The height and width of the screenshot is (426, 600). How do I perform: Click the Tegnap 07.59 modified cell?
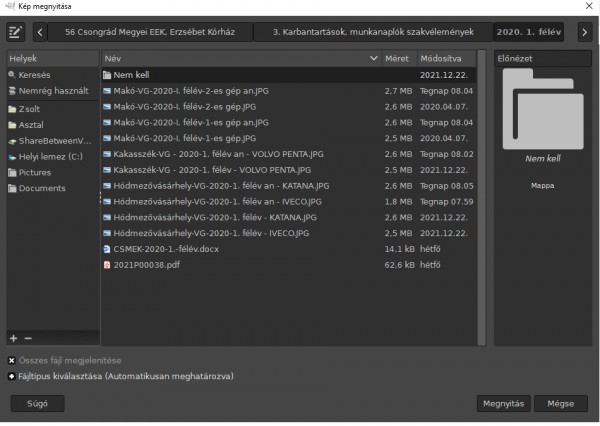click(x=447, y=202)
